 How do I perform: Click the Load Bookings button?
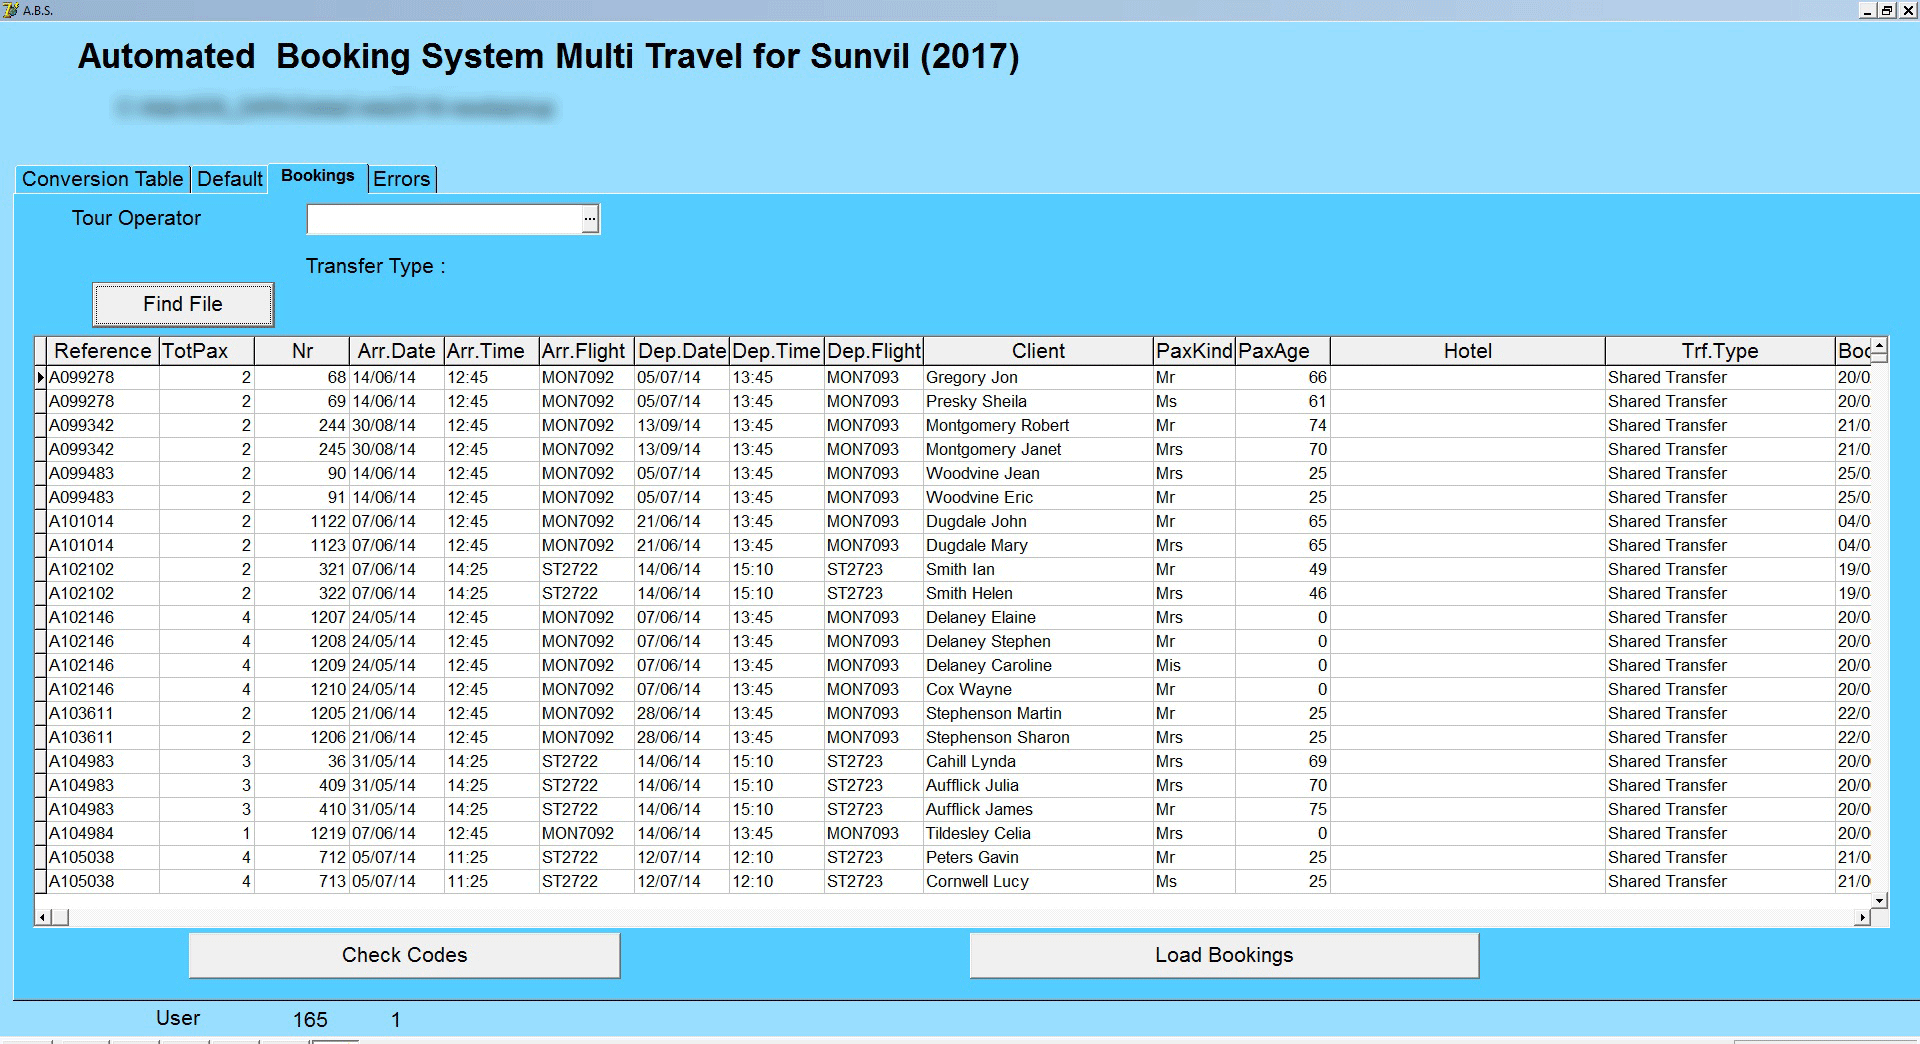[x=1224, y=955]
